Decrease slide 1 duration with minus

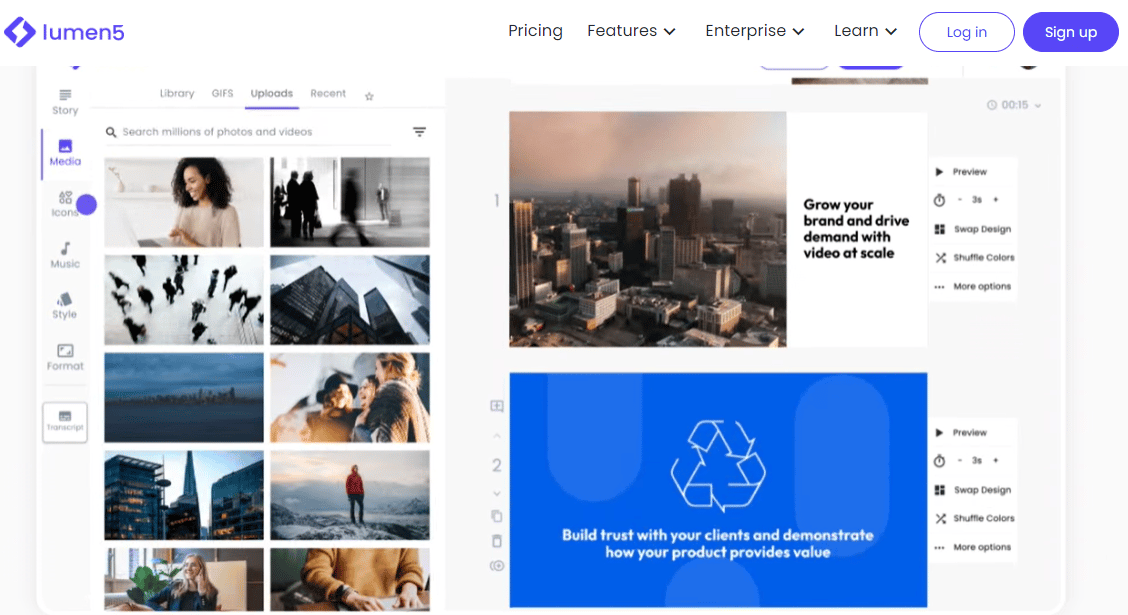click(960, 200)
